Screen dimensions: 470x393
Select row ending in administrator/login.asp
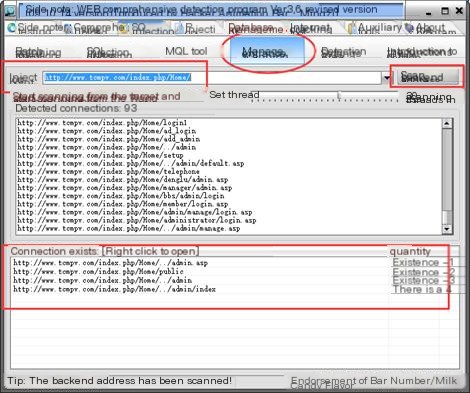[x=137, y=220]
